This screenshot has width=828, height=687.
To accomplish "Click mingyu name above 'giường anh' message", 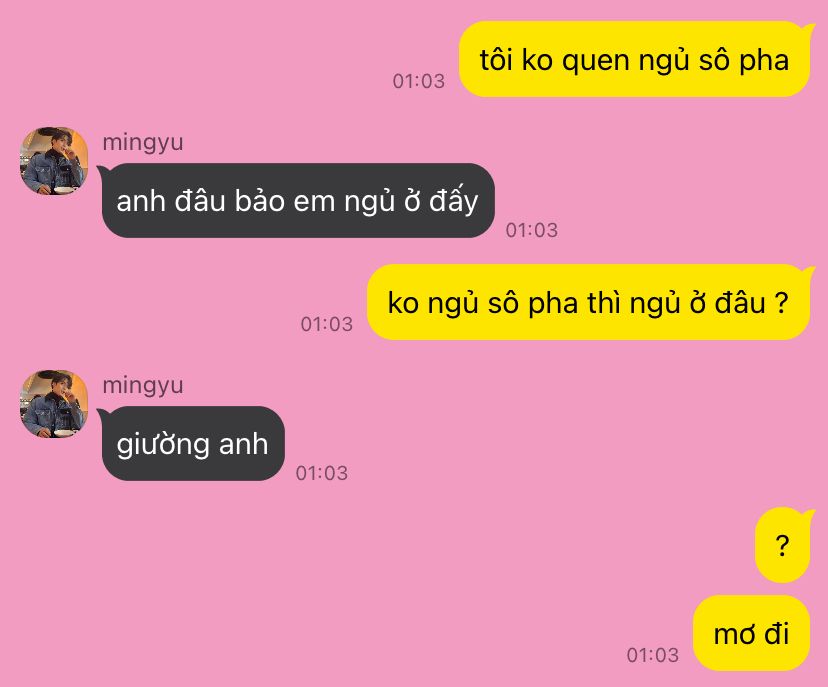I will click(143, 385).
